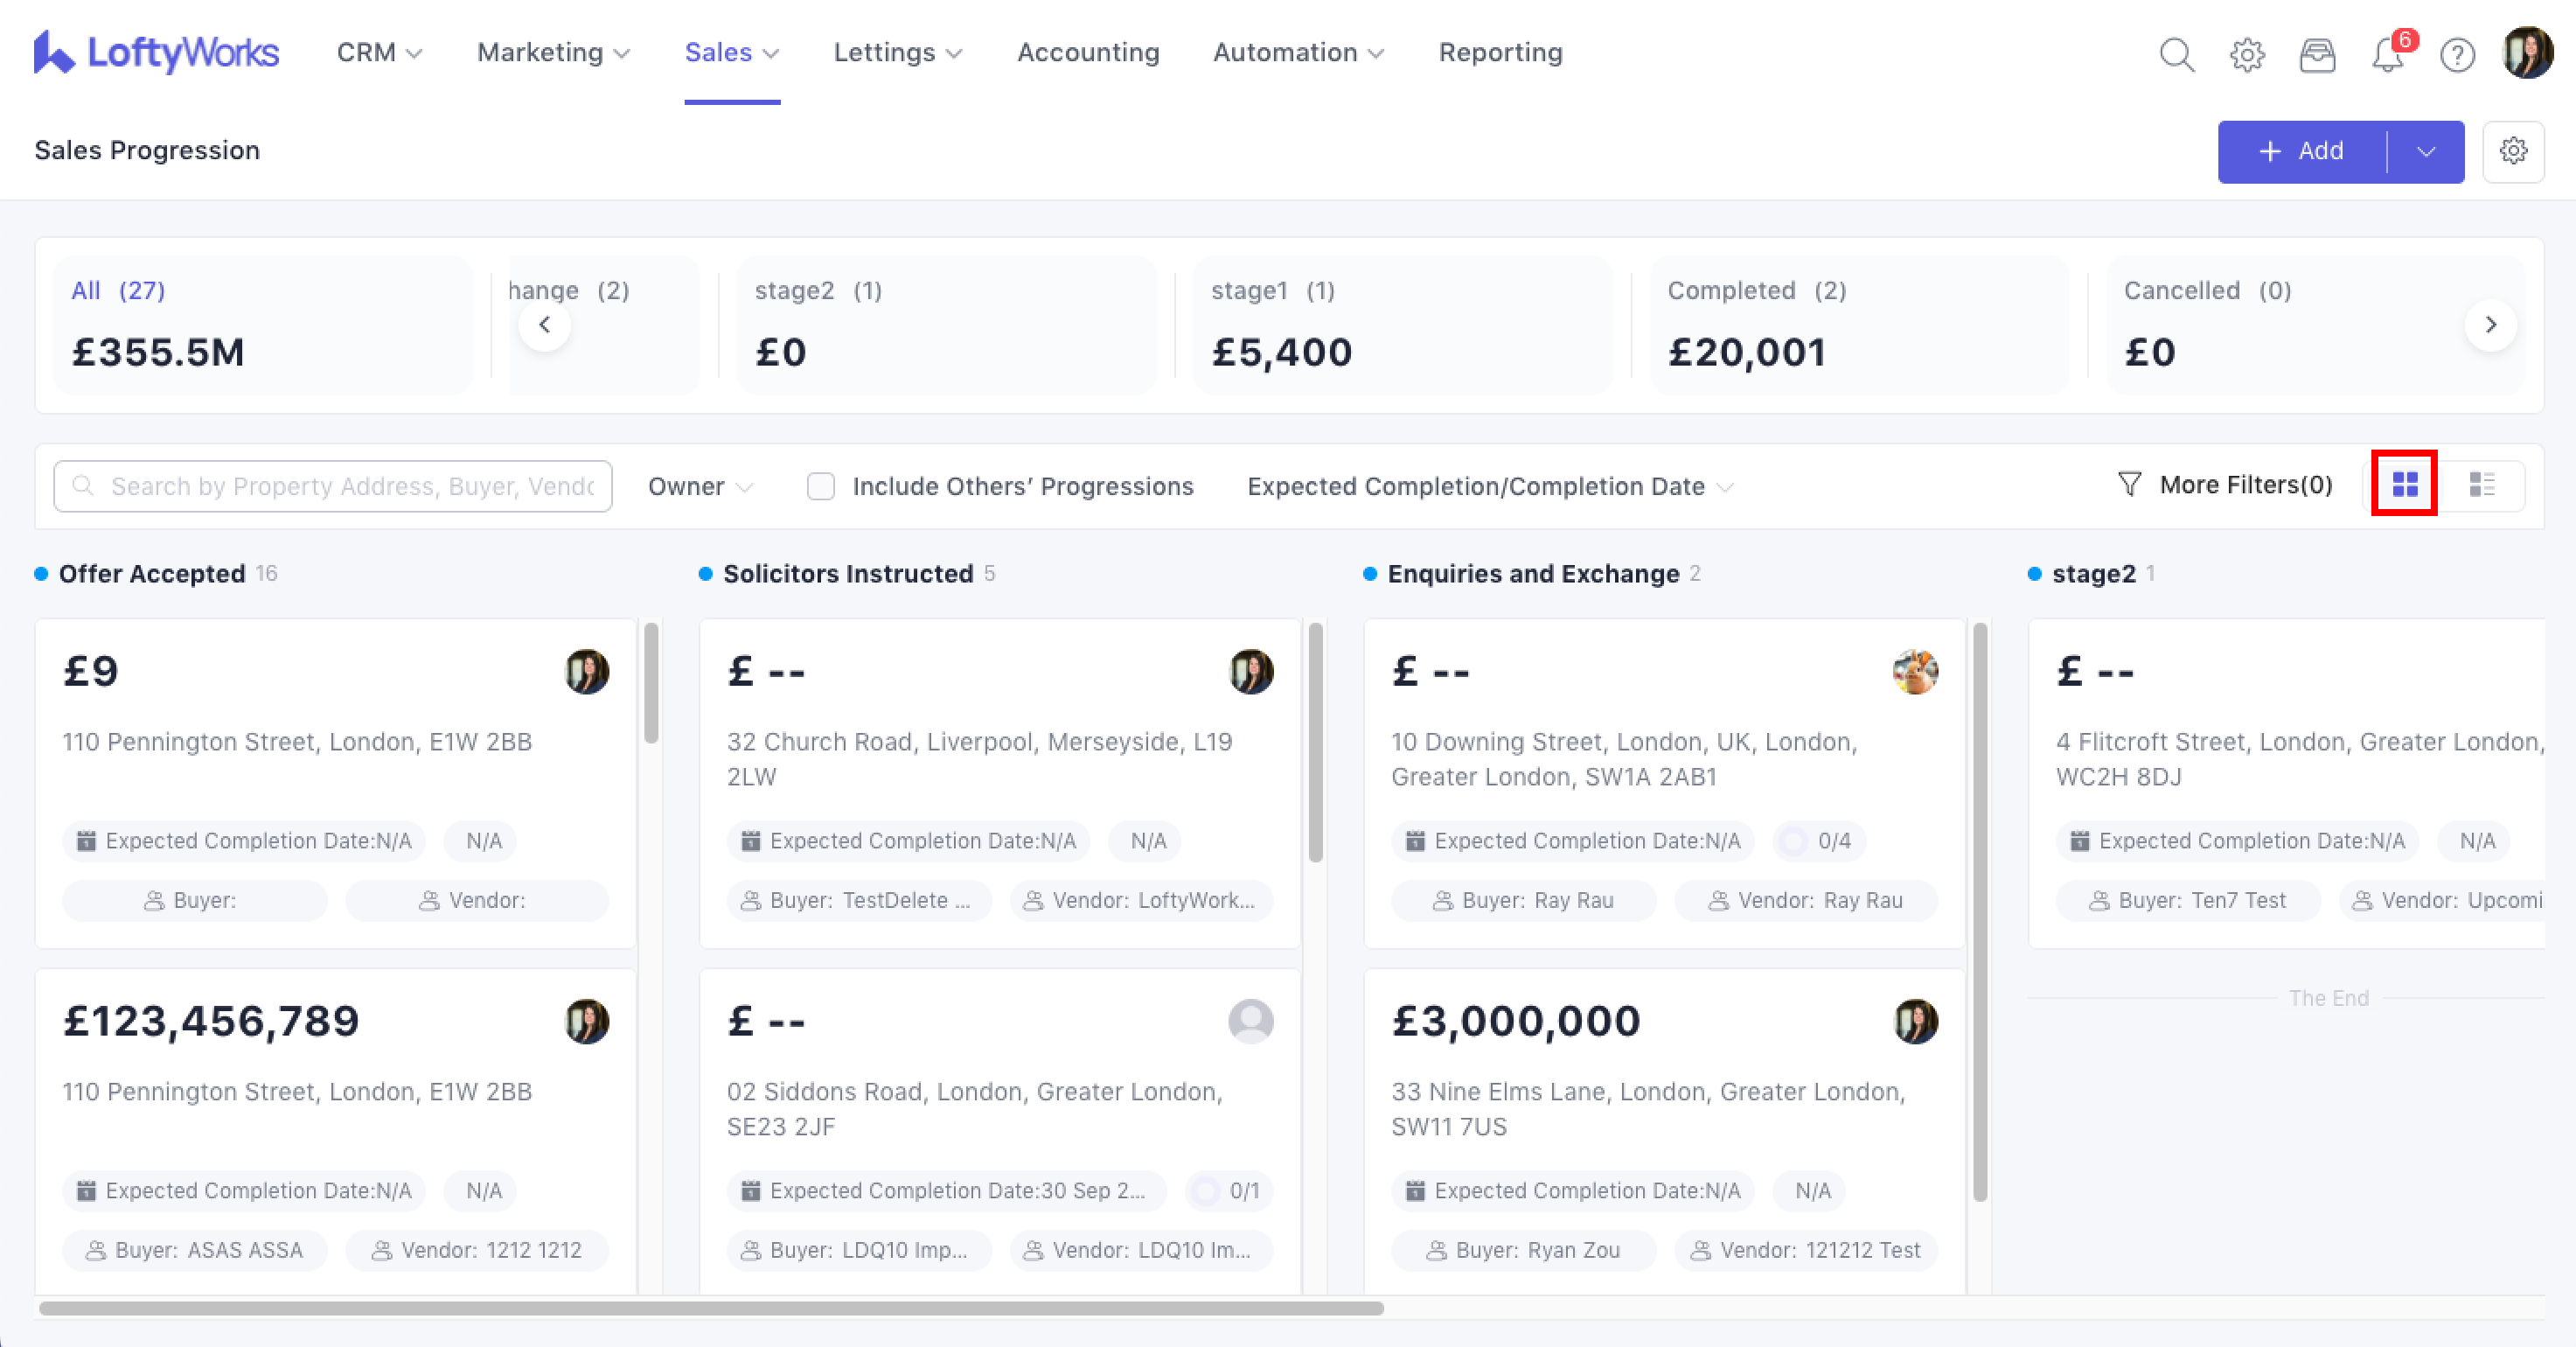Switch to grid card view
This screenshot has width=2576, height=1347.
[2405, 484]
